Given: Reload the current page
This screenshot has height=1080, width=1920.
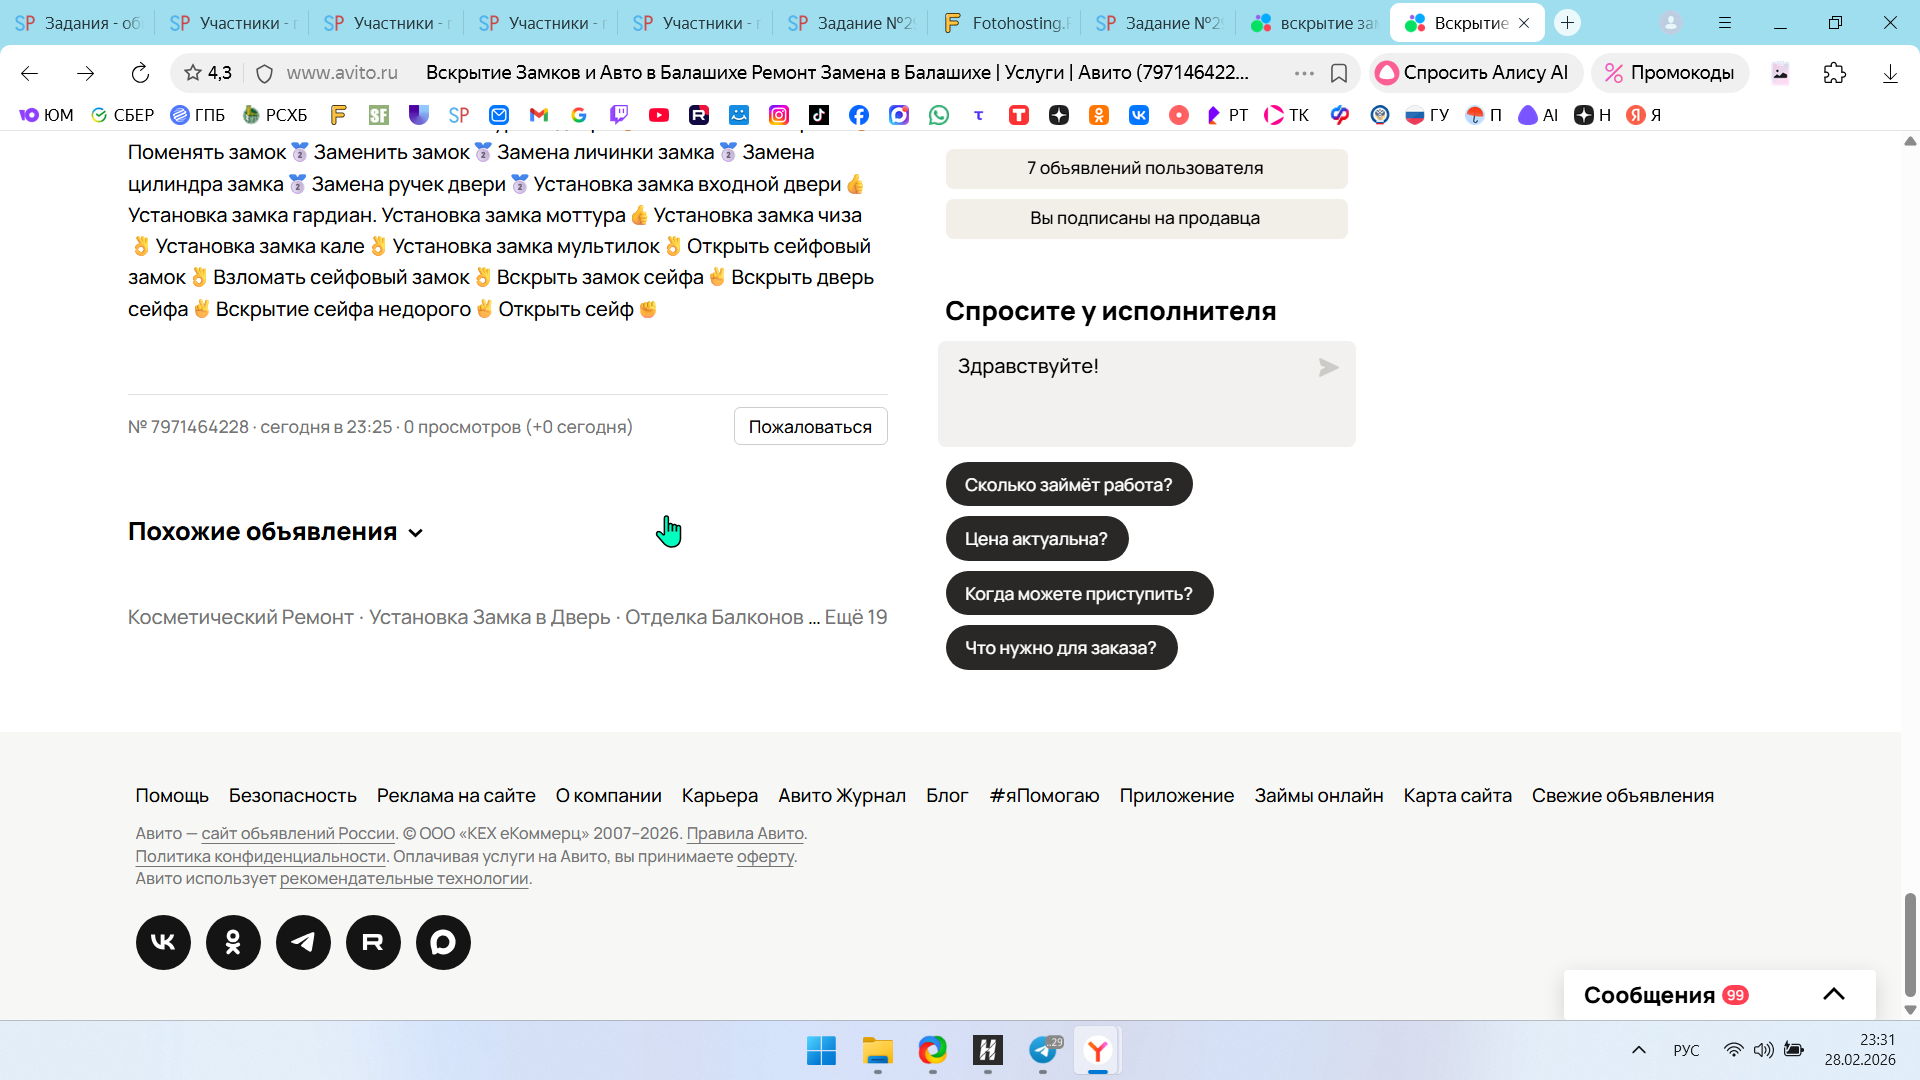Looking at the screenshot, I should pos(140,73).
